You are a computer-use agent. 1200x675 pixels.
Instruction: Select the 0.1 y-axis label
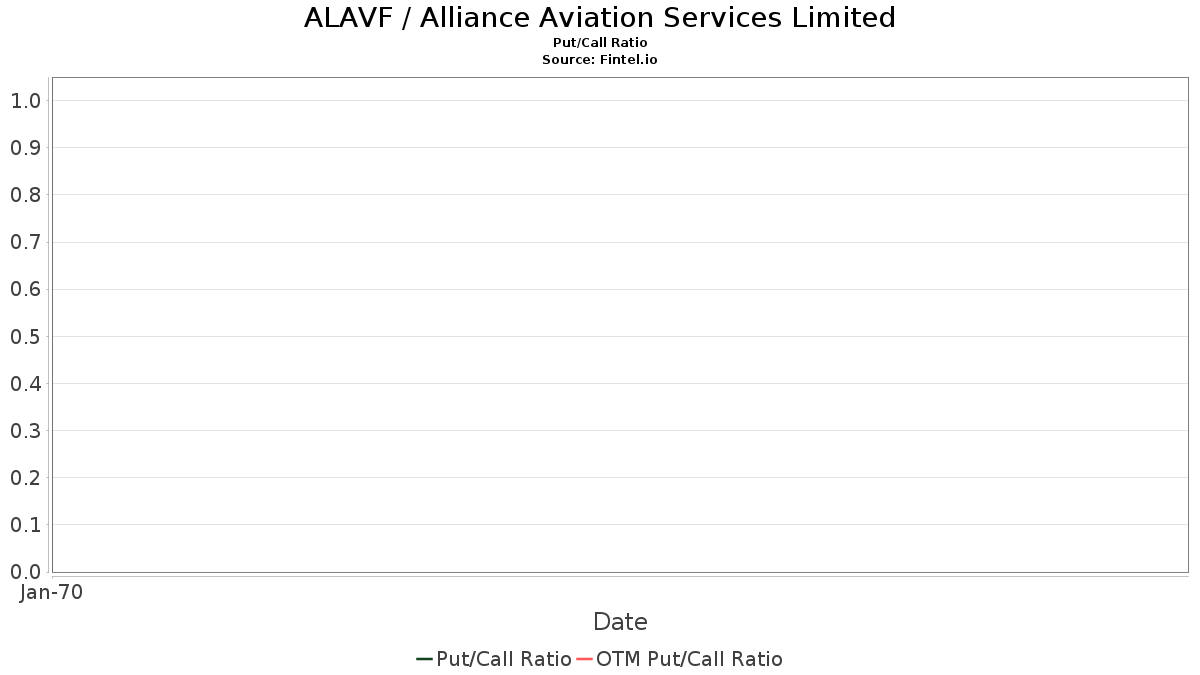pos(25,525)
